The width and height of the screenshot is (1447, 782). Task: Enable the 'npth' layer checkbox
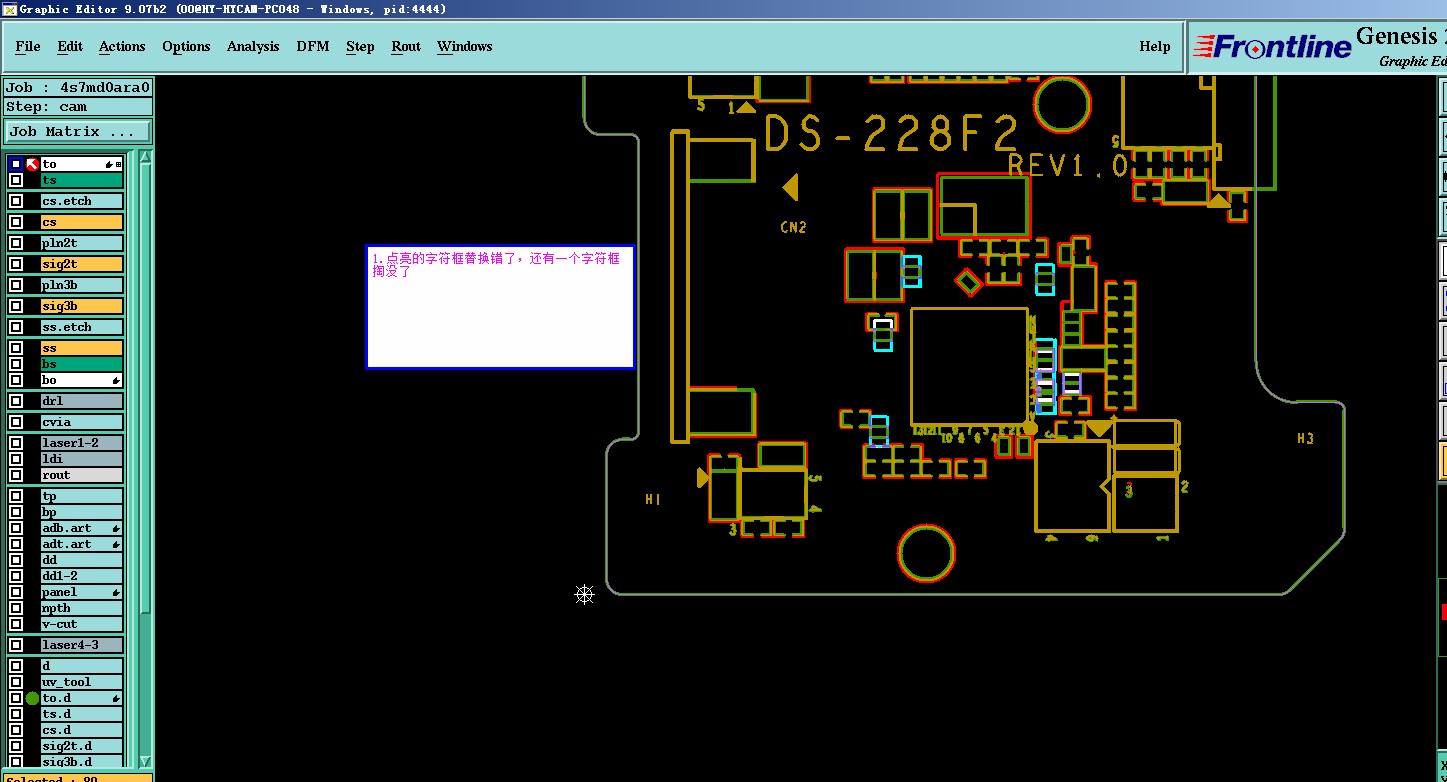16,608
